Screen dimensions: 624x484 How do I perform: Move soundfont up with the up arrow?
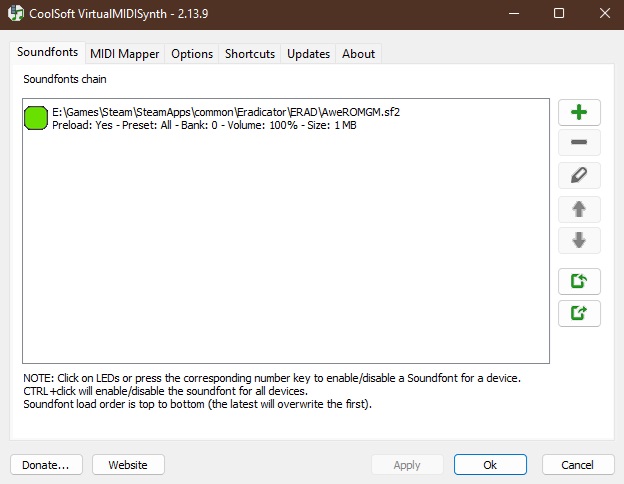coord(579,209)
